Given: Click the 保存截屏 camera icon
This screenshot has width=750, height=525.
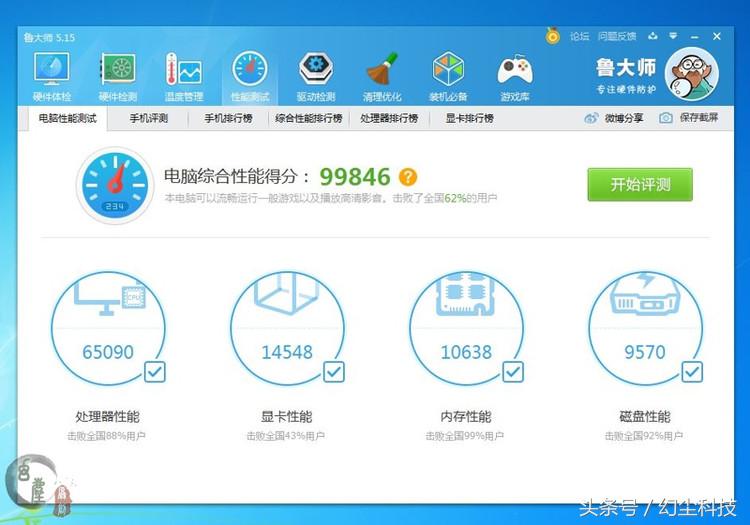Looking at the screenshot, I should coord(665,118).
